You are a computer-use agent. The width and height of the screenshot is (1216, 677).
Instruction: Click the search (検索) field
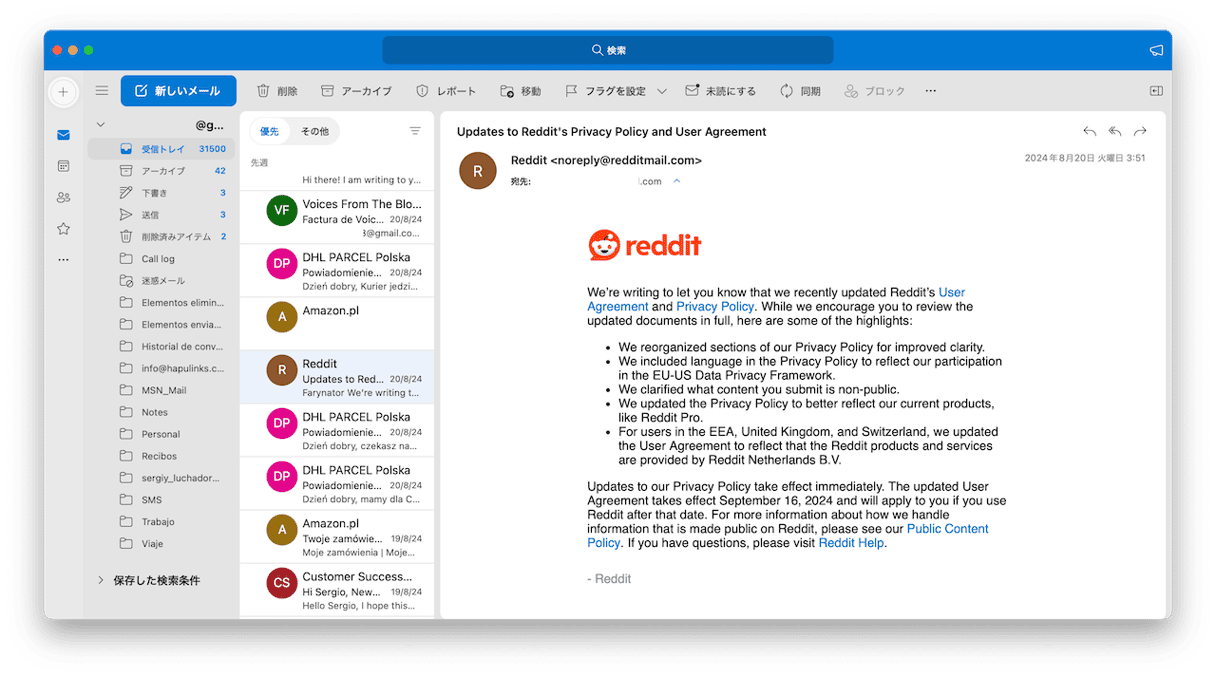click(x=608, y=50)
